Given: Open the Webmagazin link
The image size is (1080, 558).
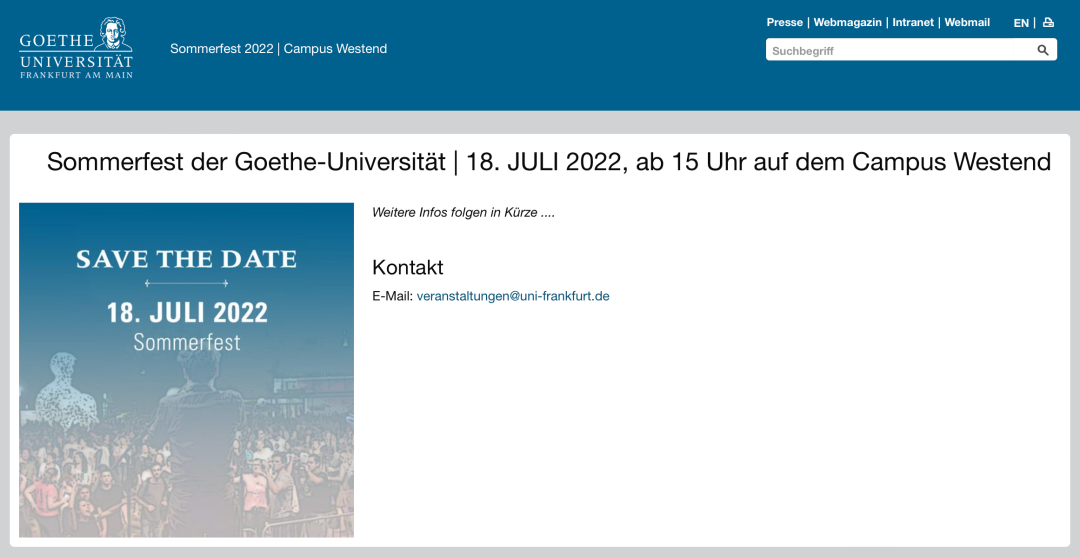Looking at the screenshot, I should (847, 22).
